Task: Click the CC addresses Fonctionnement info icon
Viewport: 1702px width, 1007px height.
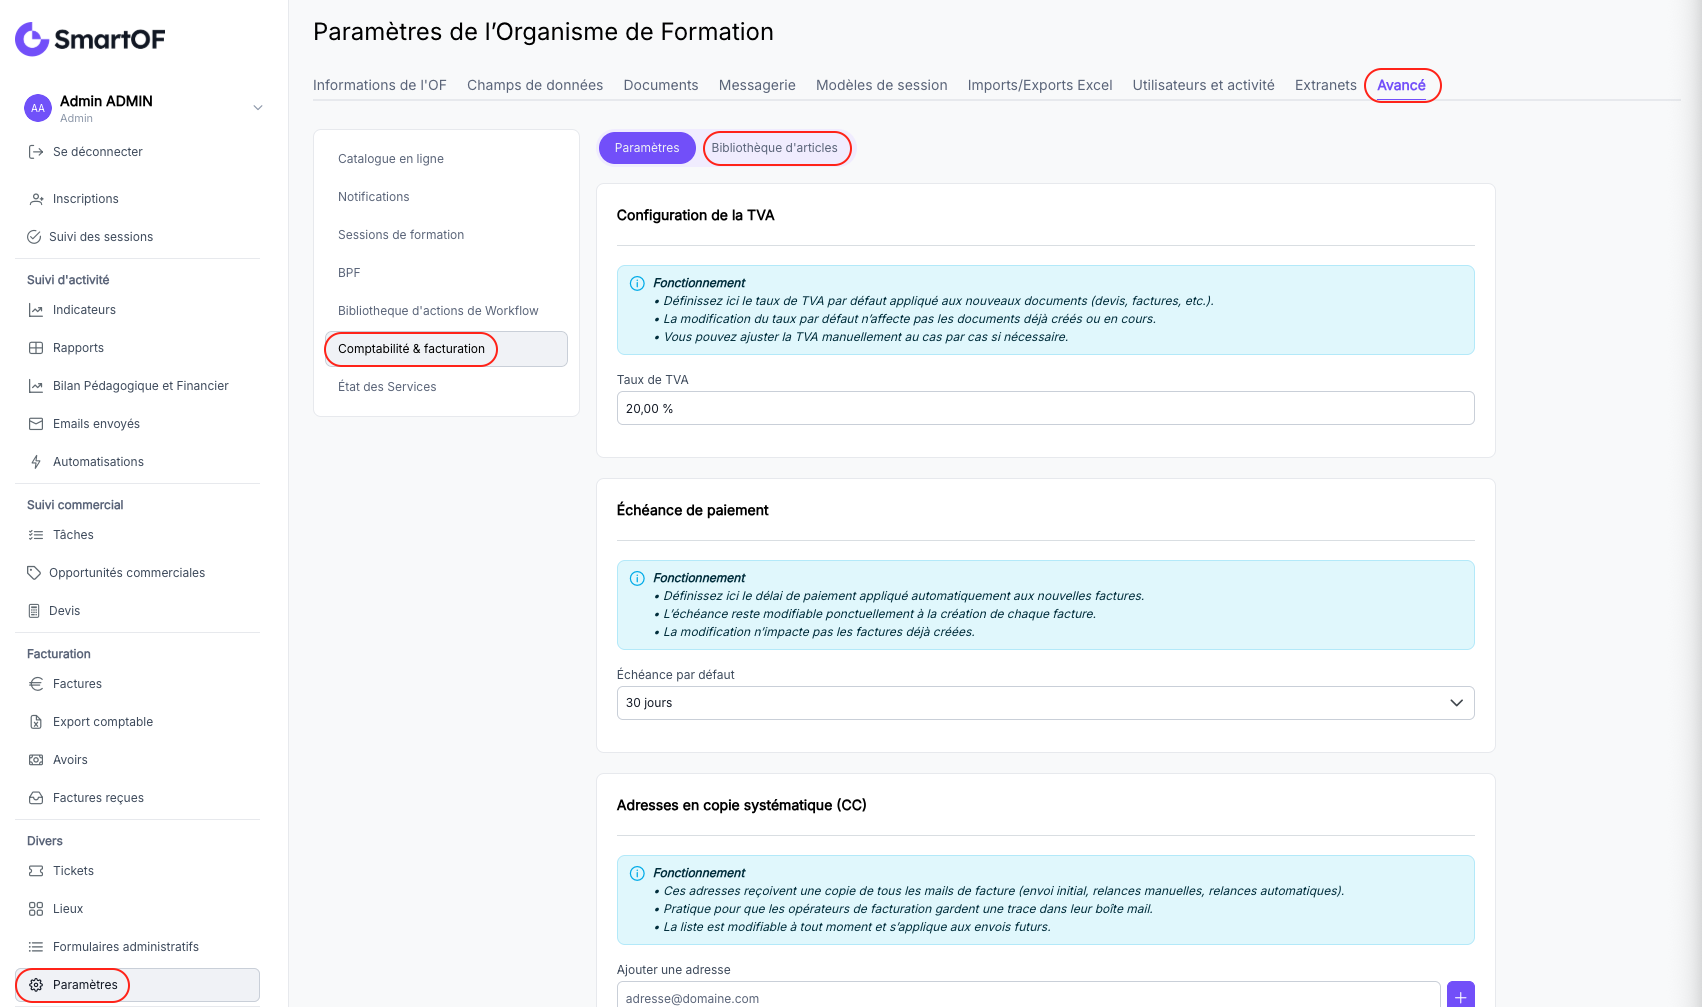Action: click(x=637, y=873)
